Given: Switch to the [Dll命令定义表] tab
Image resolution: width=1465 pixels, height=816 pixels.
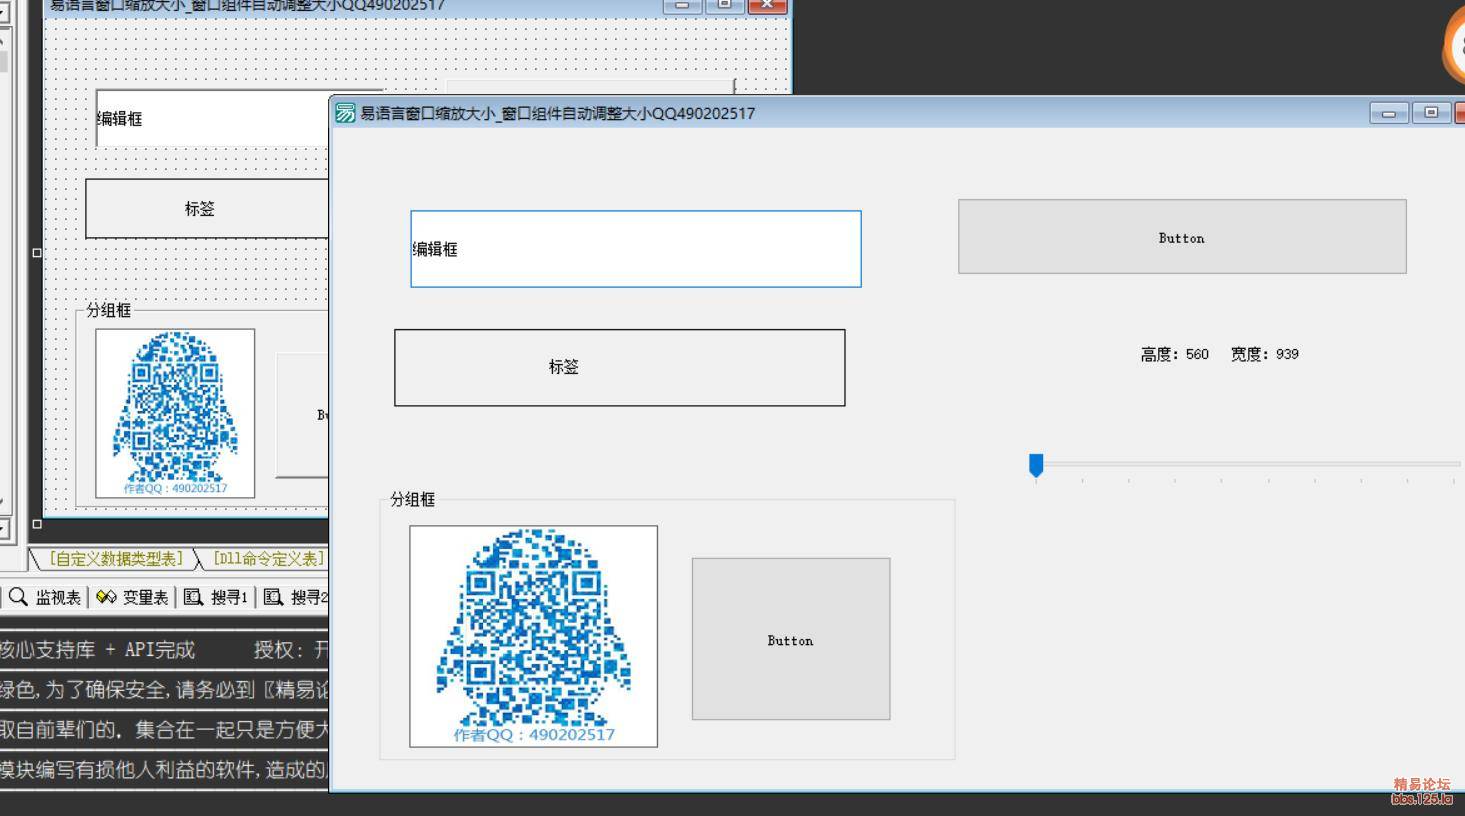Looking at the screenshot, I should [x=267, y=558].
